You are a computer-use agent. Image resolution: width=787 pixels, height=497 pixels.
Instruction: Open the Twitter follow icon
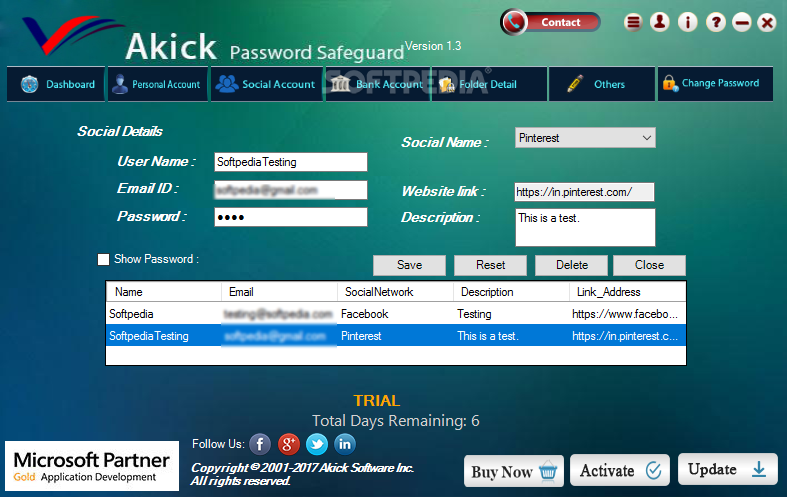(x=317, y=444)
